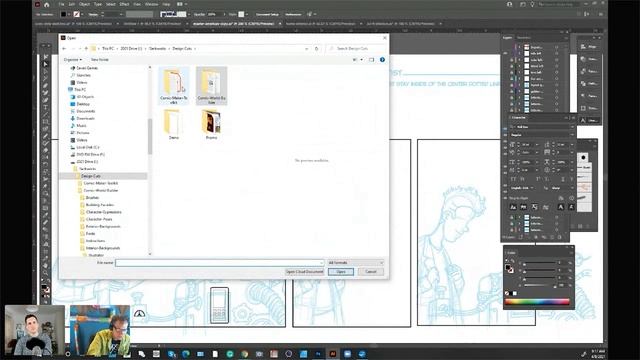This screenshot has height=360, width=640.
Task: Open Microsoft Edge from the taskbar
Action: [x=186, y=354]
